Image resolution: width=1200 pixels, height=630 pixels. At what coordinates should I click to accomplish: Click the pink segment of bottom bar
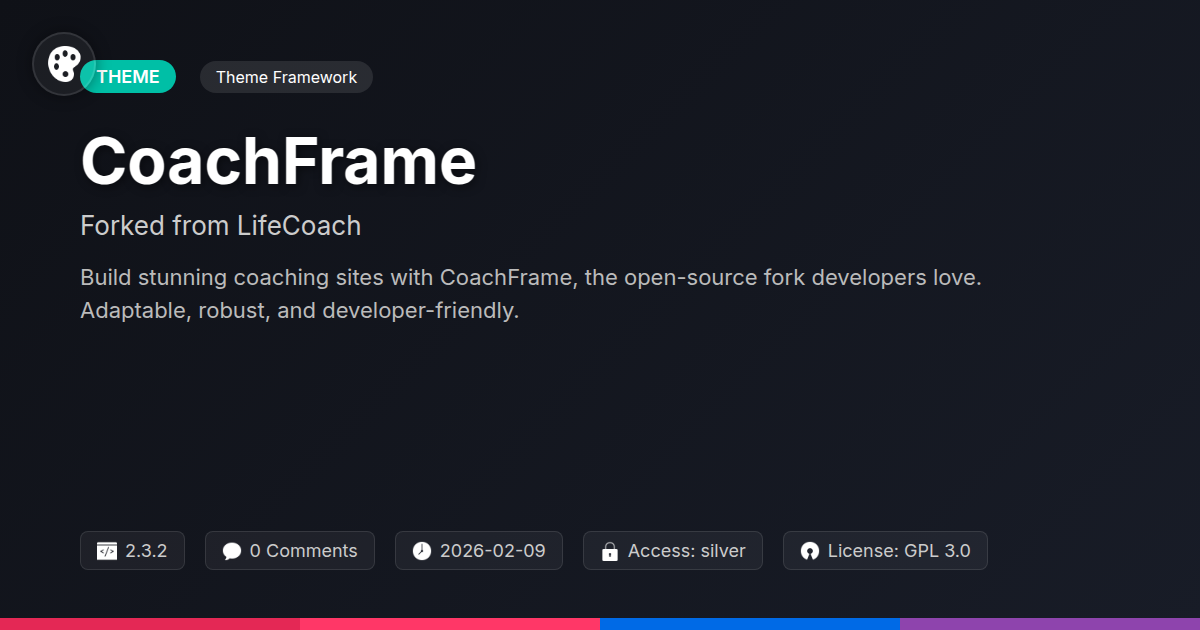(450, 623)
